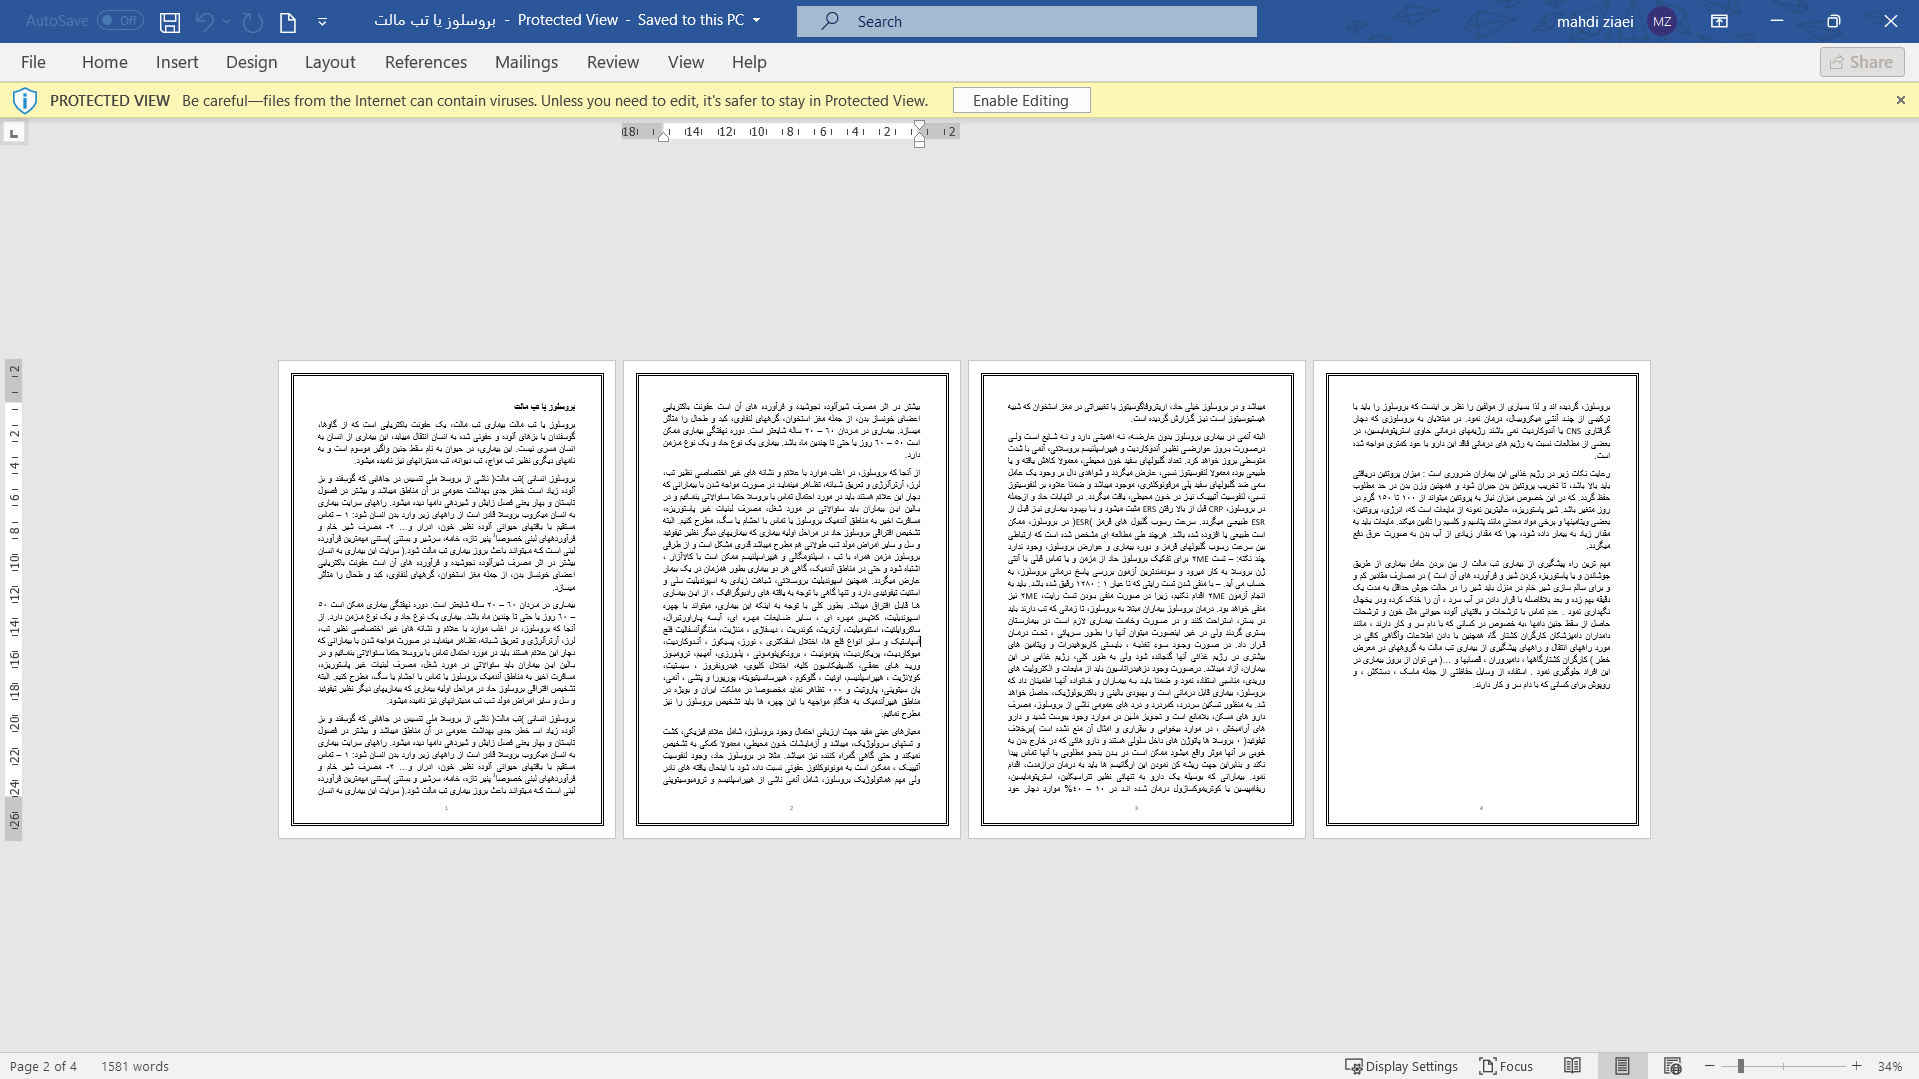
Task: Toggle the AutoSave switch
Action: pos(120,20)
